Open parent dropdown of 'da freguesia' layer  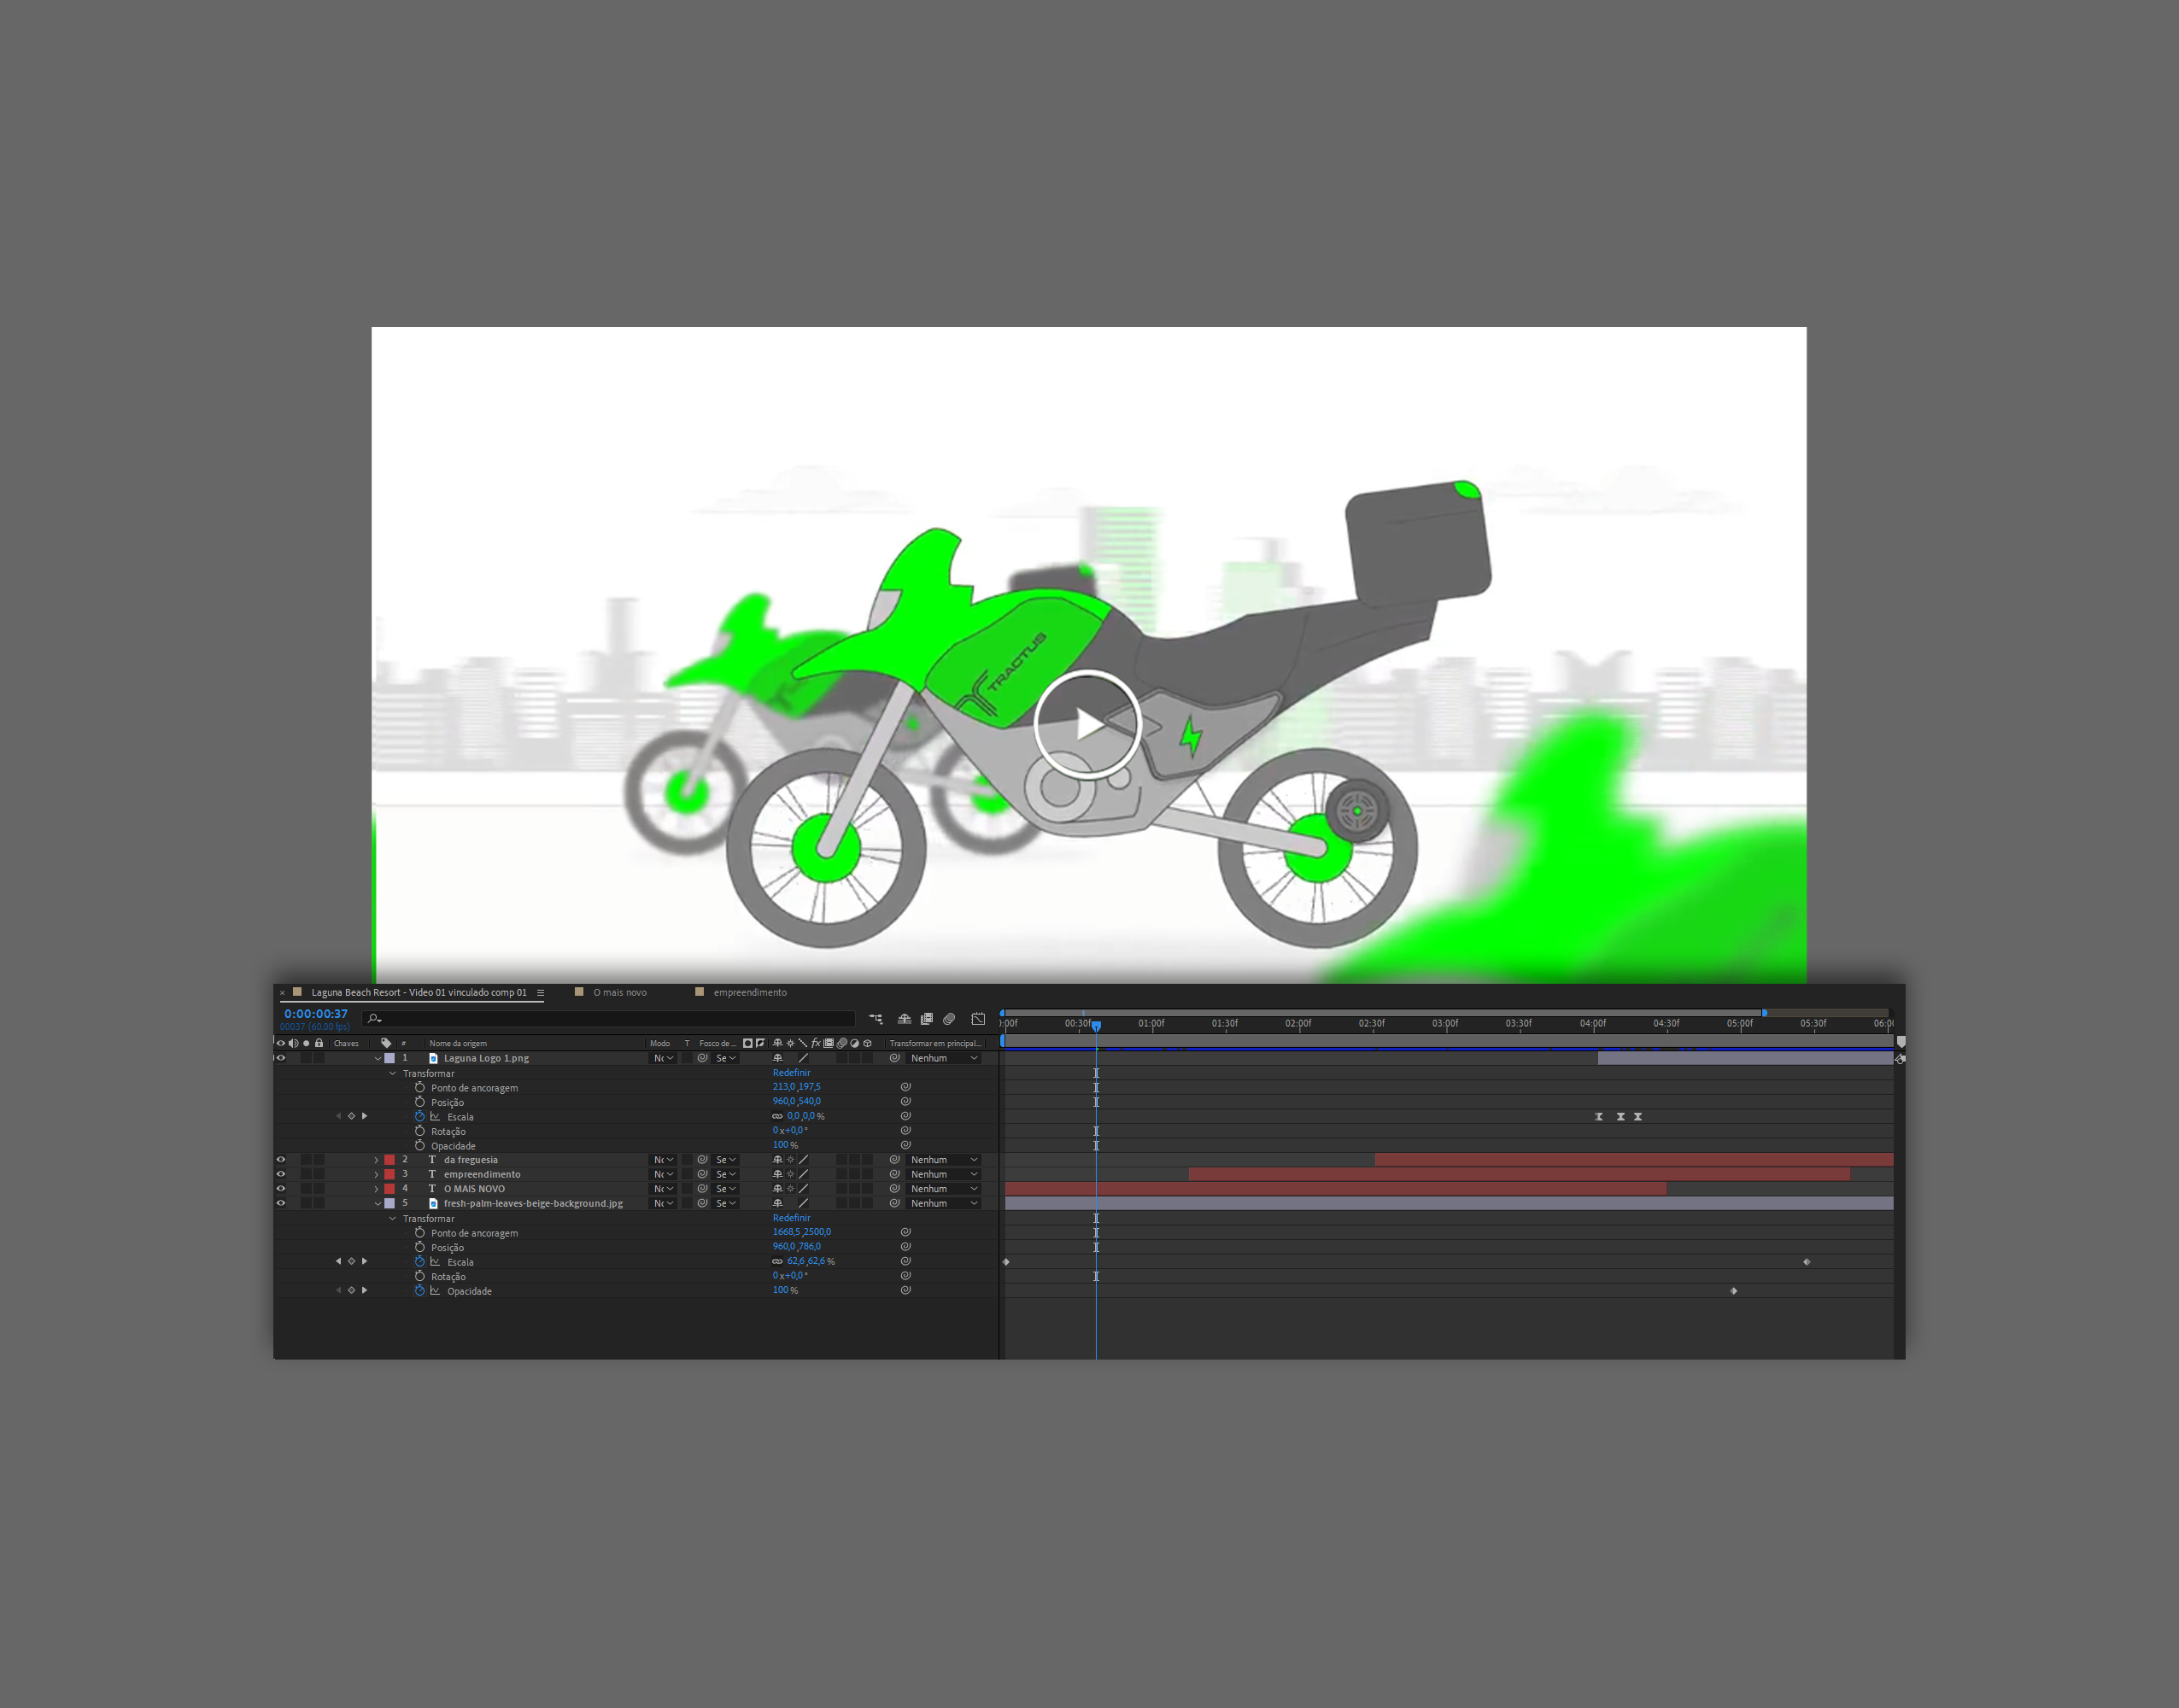point(943,1160)
